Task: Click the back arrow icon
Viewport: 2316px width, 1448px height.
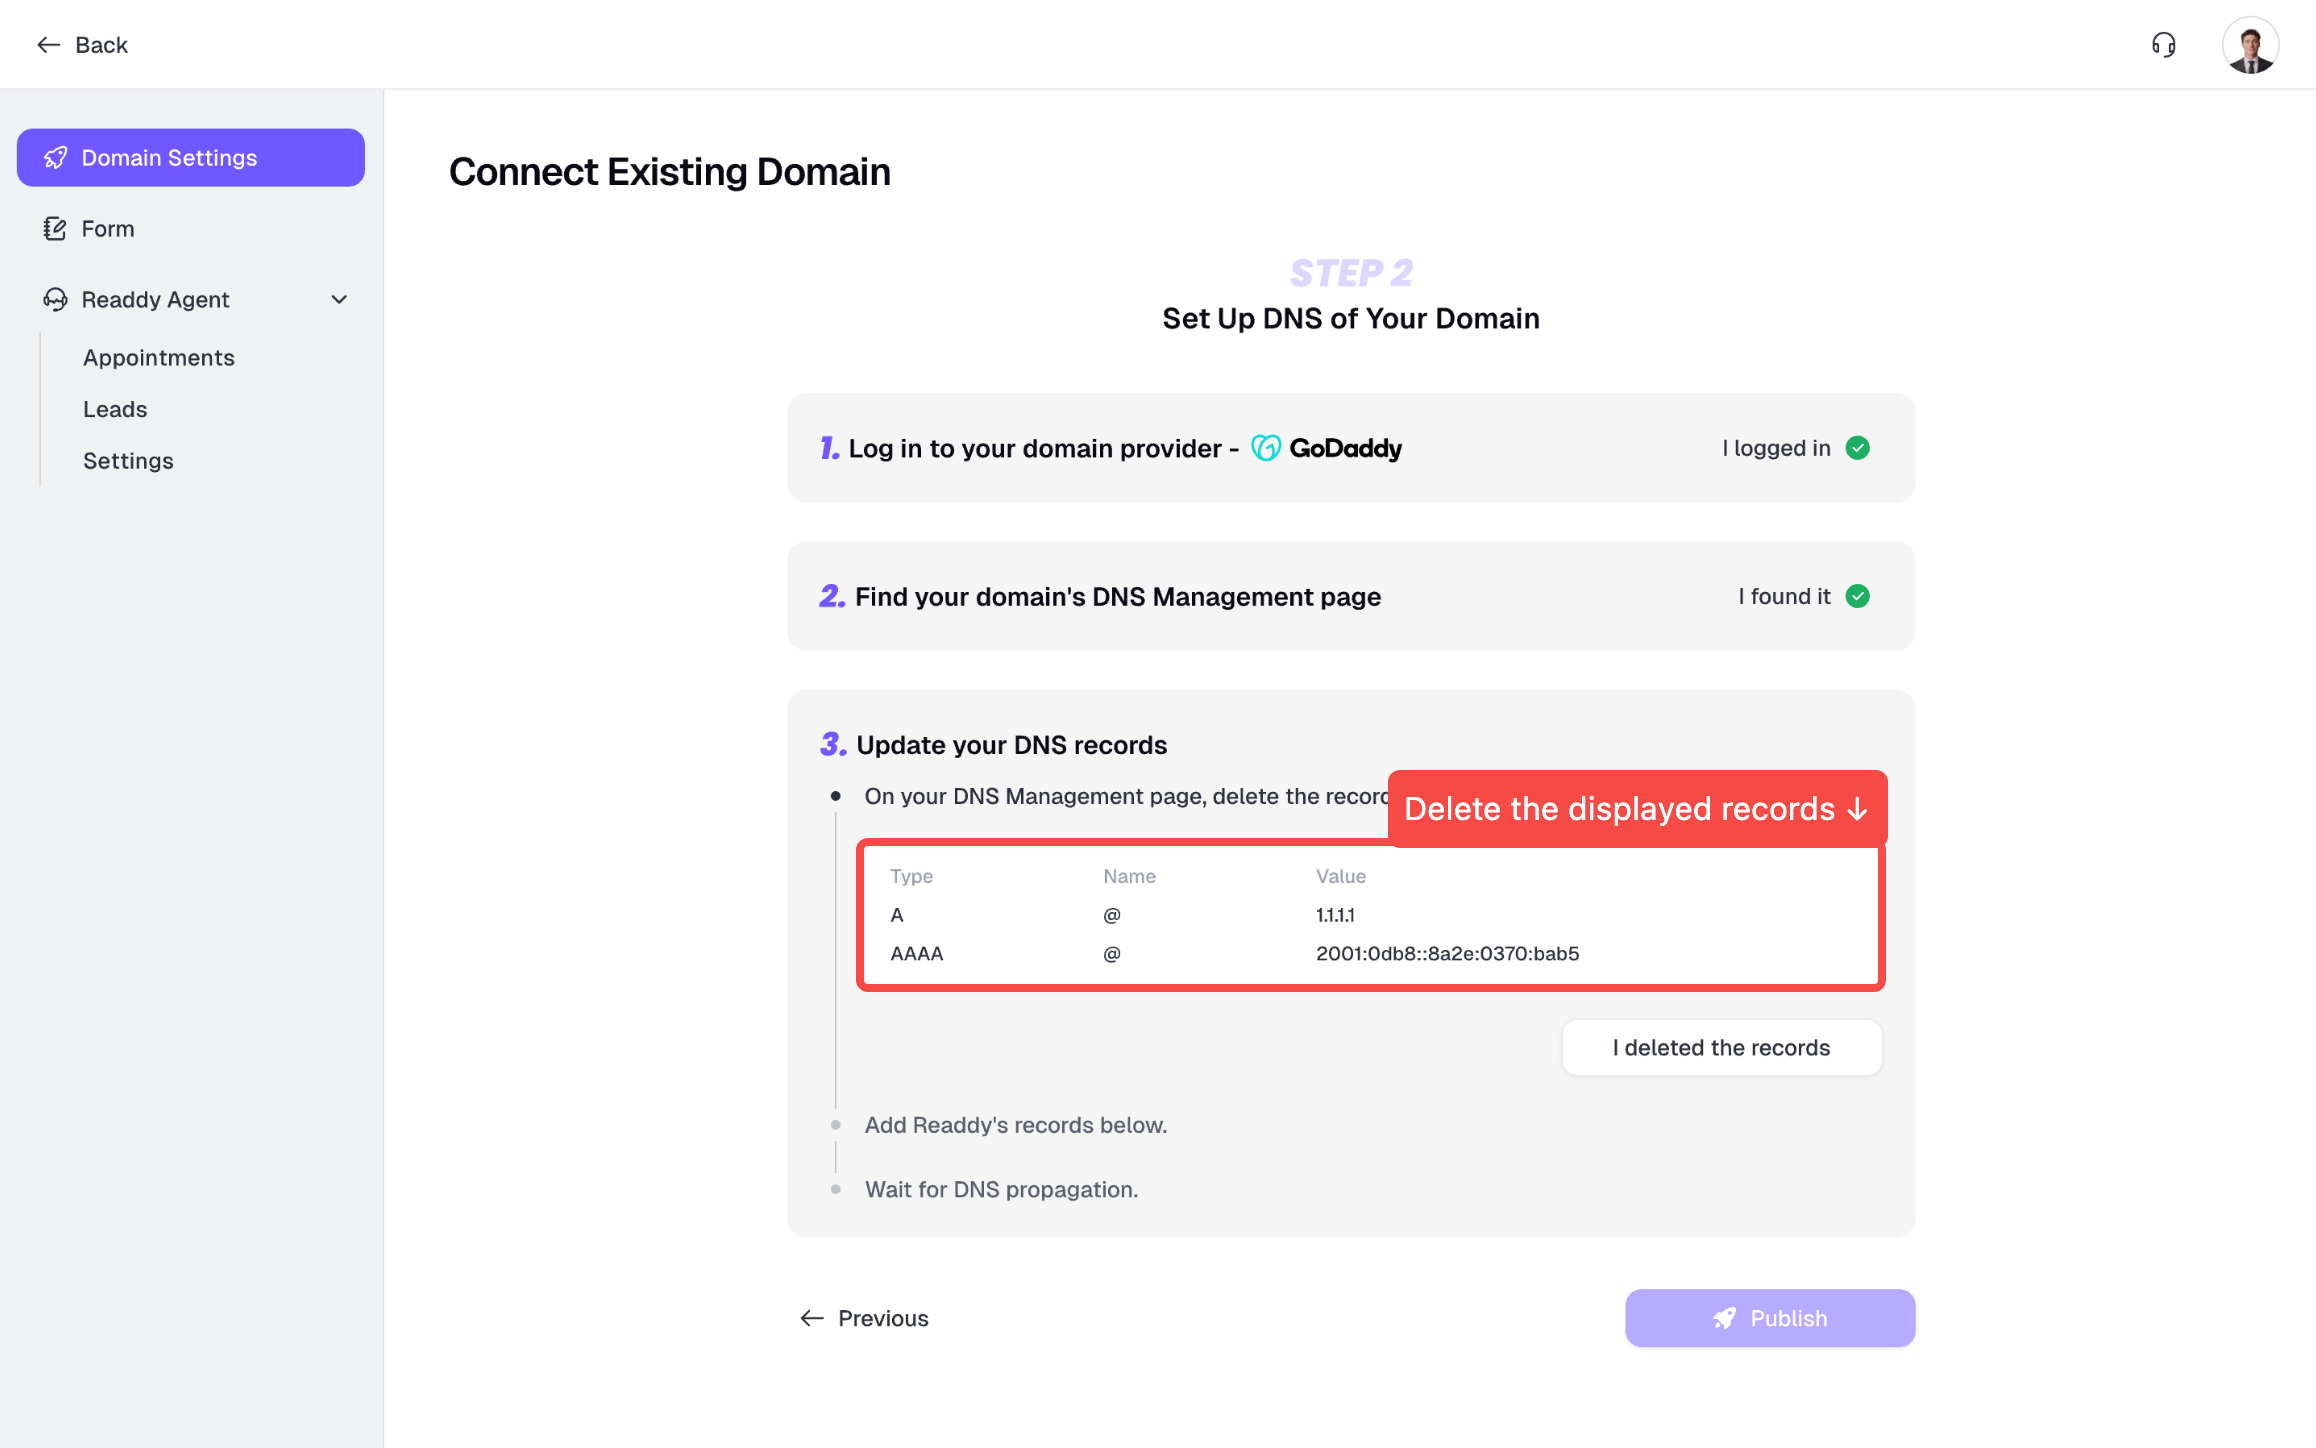Action: coord(48,45)
